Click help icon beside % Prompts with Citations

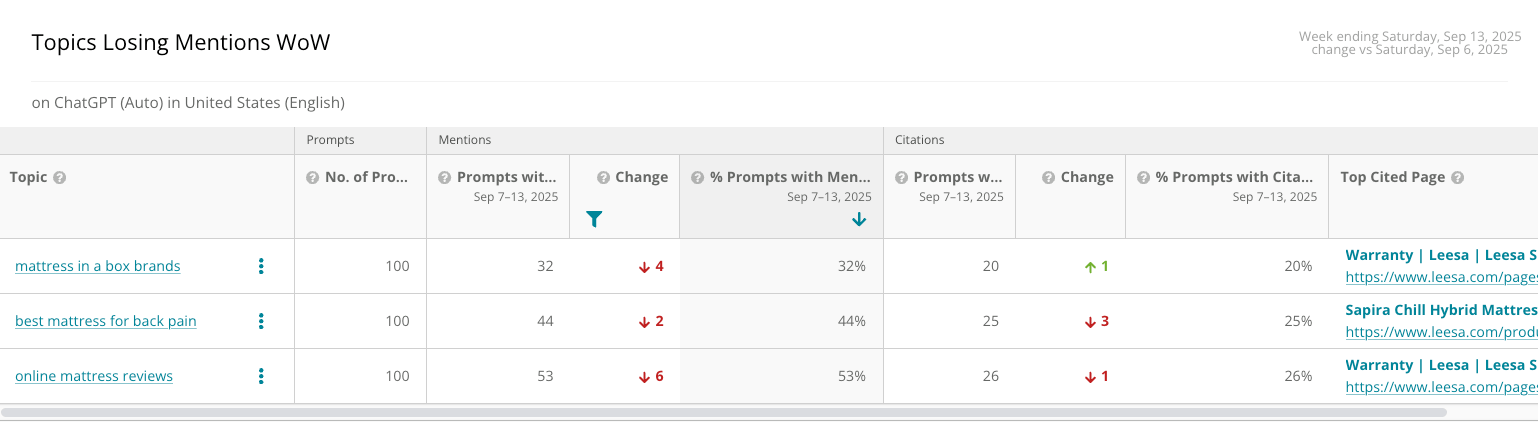coord(1144,178)
